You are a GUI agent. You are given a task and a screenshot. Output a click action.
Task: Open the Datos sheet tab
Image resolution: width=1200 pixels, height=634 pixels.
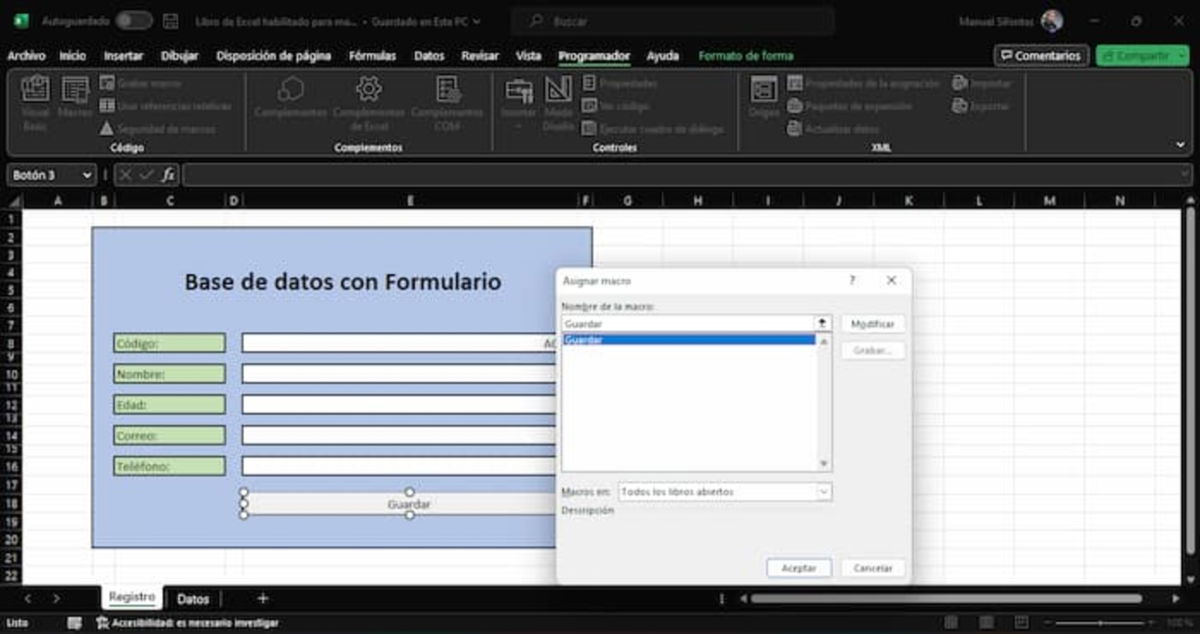[x=194, y=598]
